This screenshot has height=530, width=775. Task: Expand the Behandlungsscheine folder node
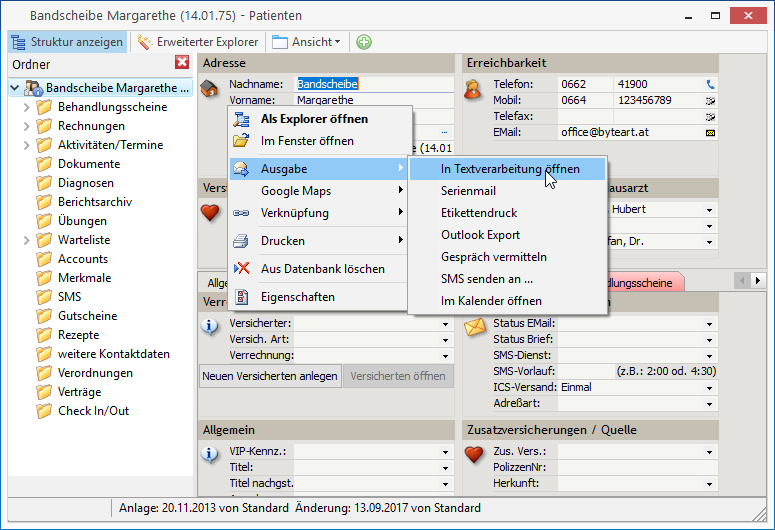tap(26, 107)
